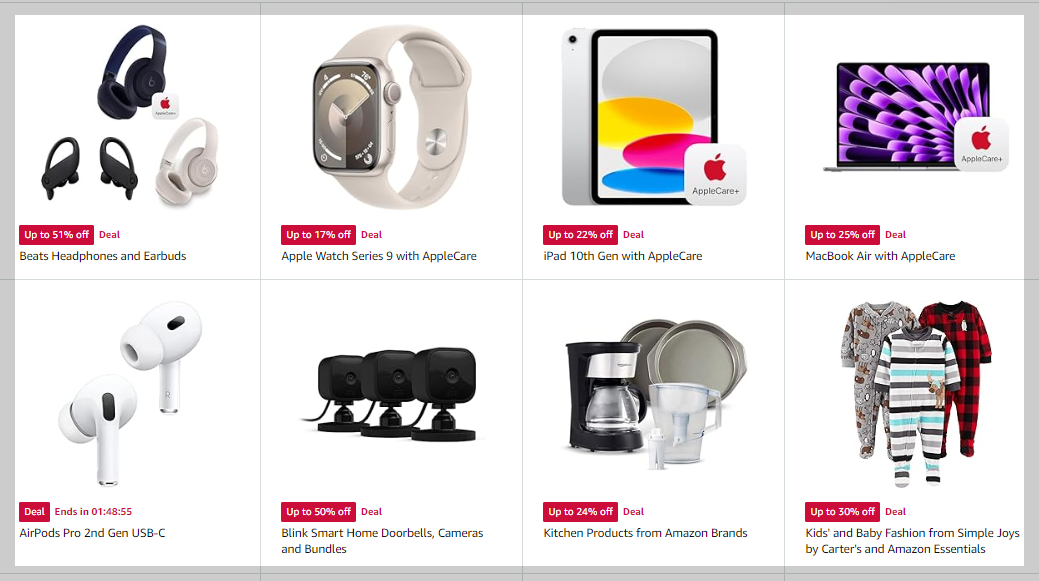Click the AirPods "Ends in" deal timer

click(x=93, y=511)
